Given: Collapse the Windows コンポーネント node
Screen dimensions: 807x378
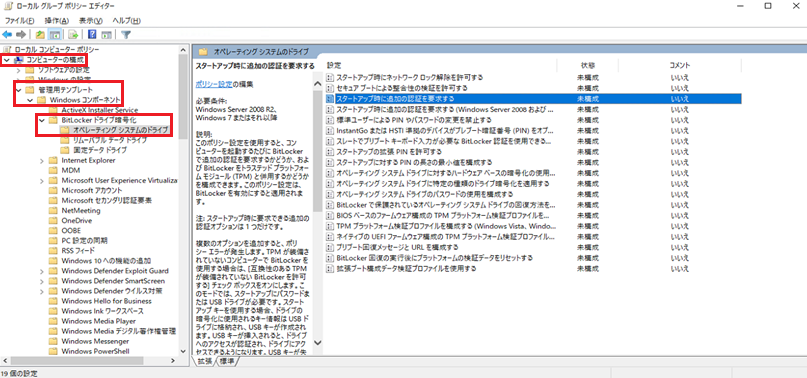Looking at the screenshot, I should [x=30, y=99].
